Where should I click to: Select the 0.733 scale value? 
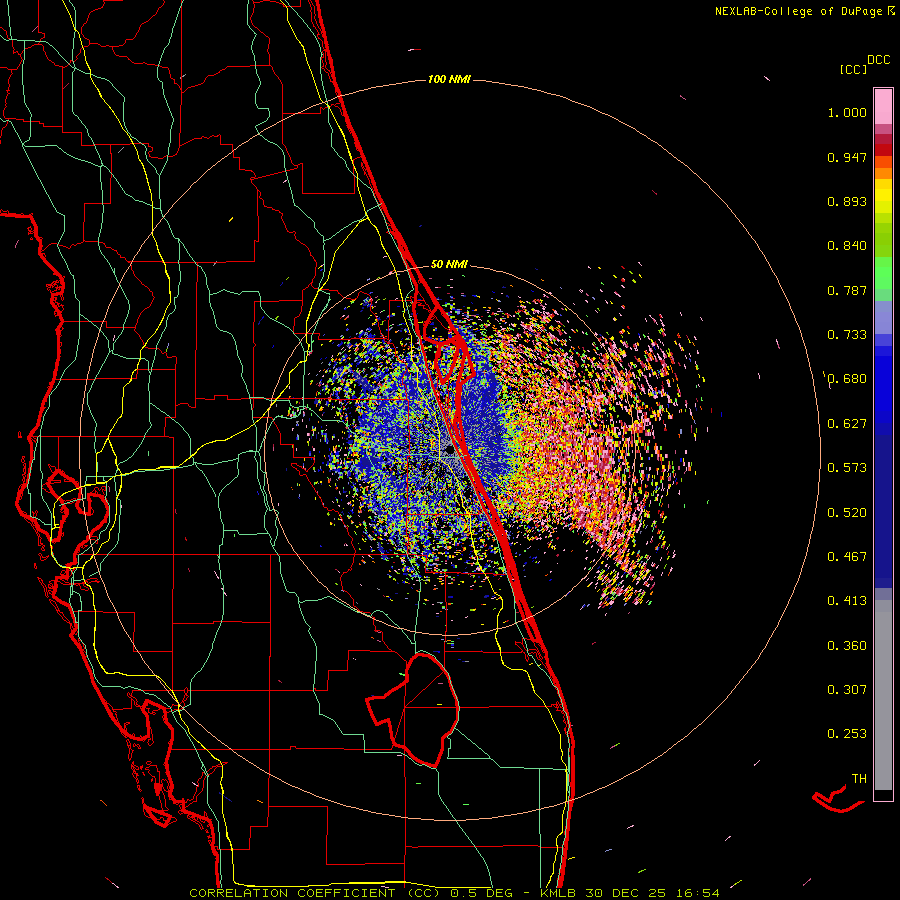(847, 335)
